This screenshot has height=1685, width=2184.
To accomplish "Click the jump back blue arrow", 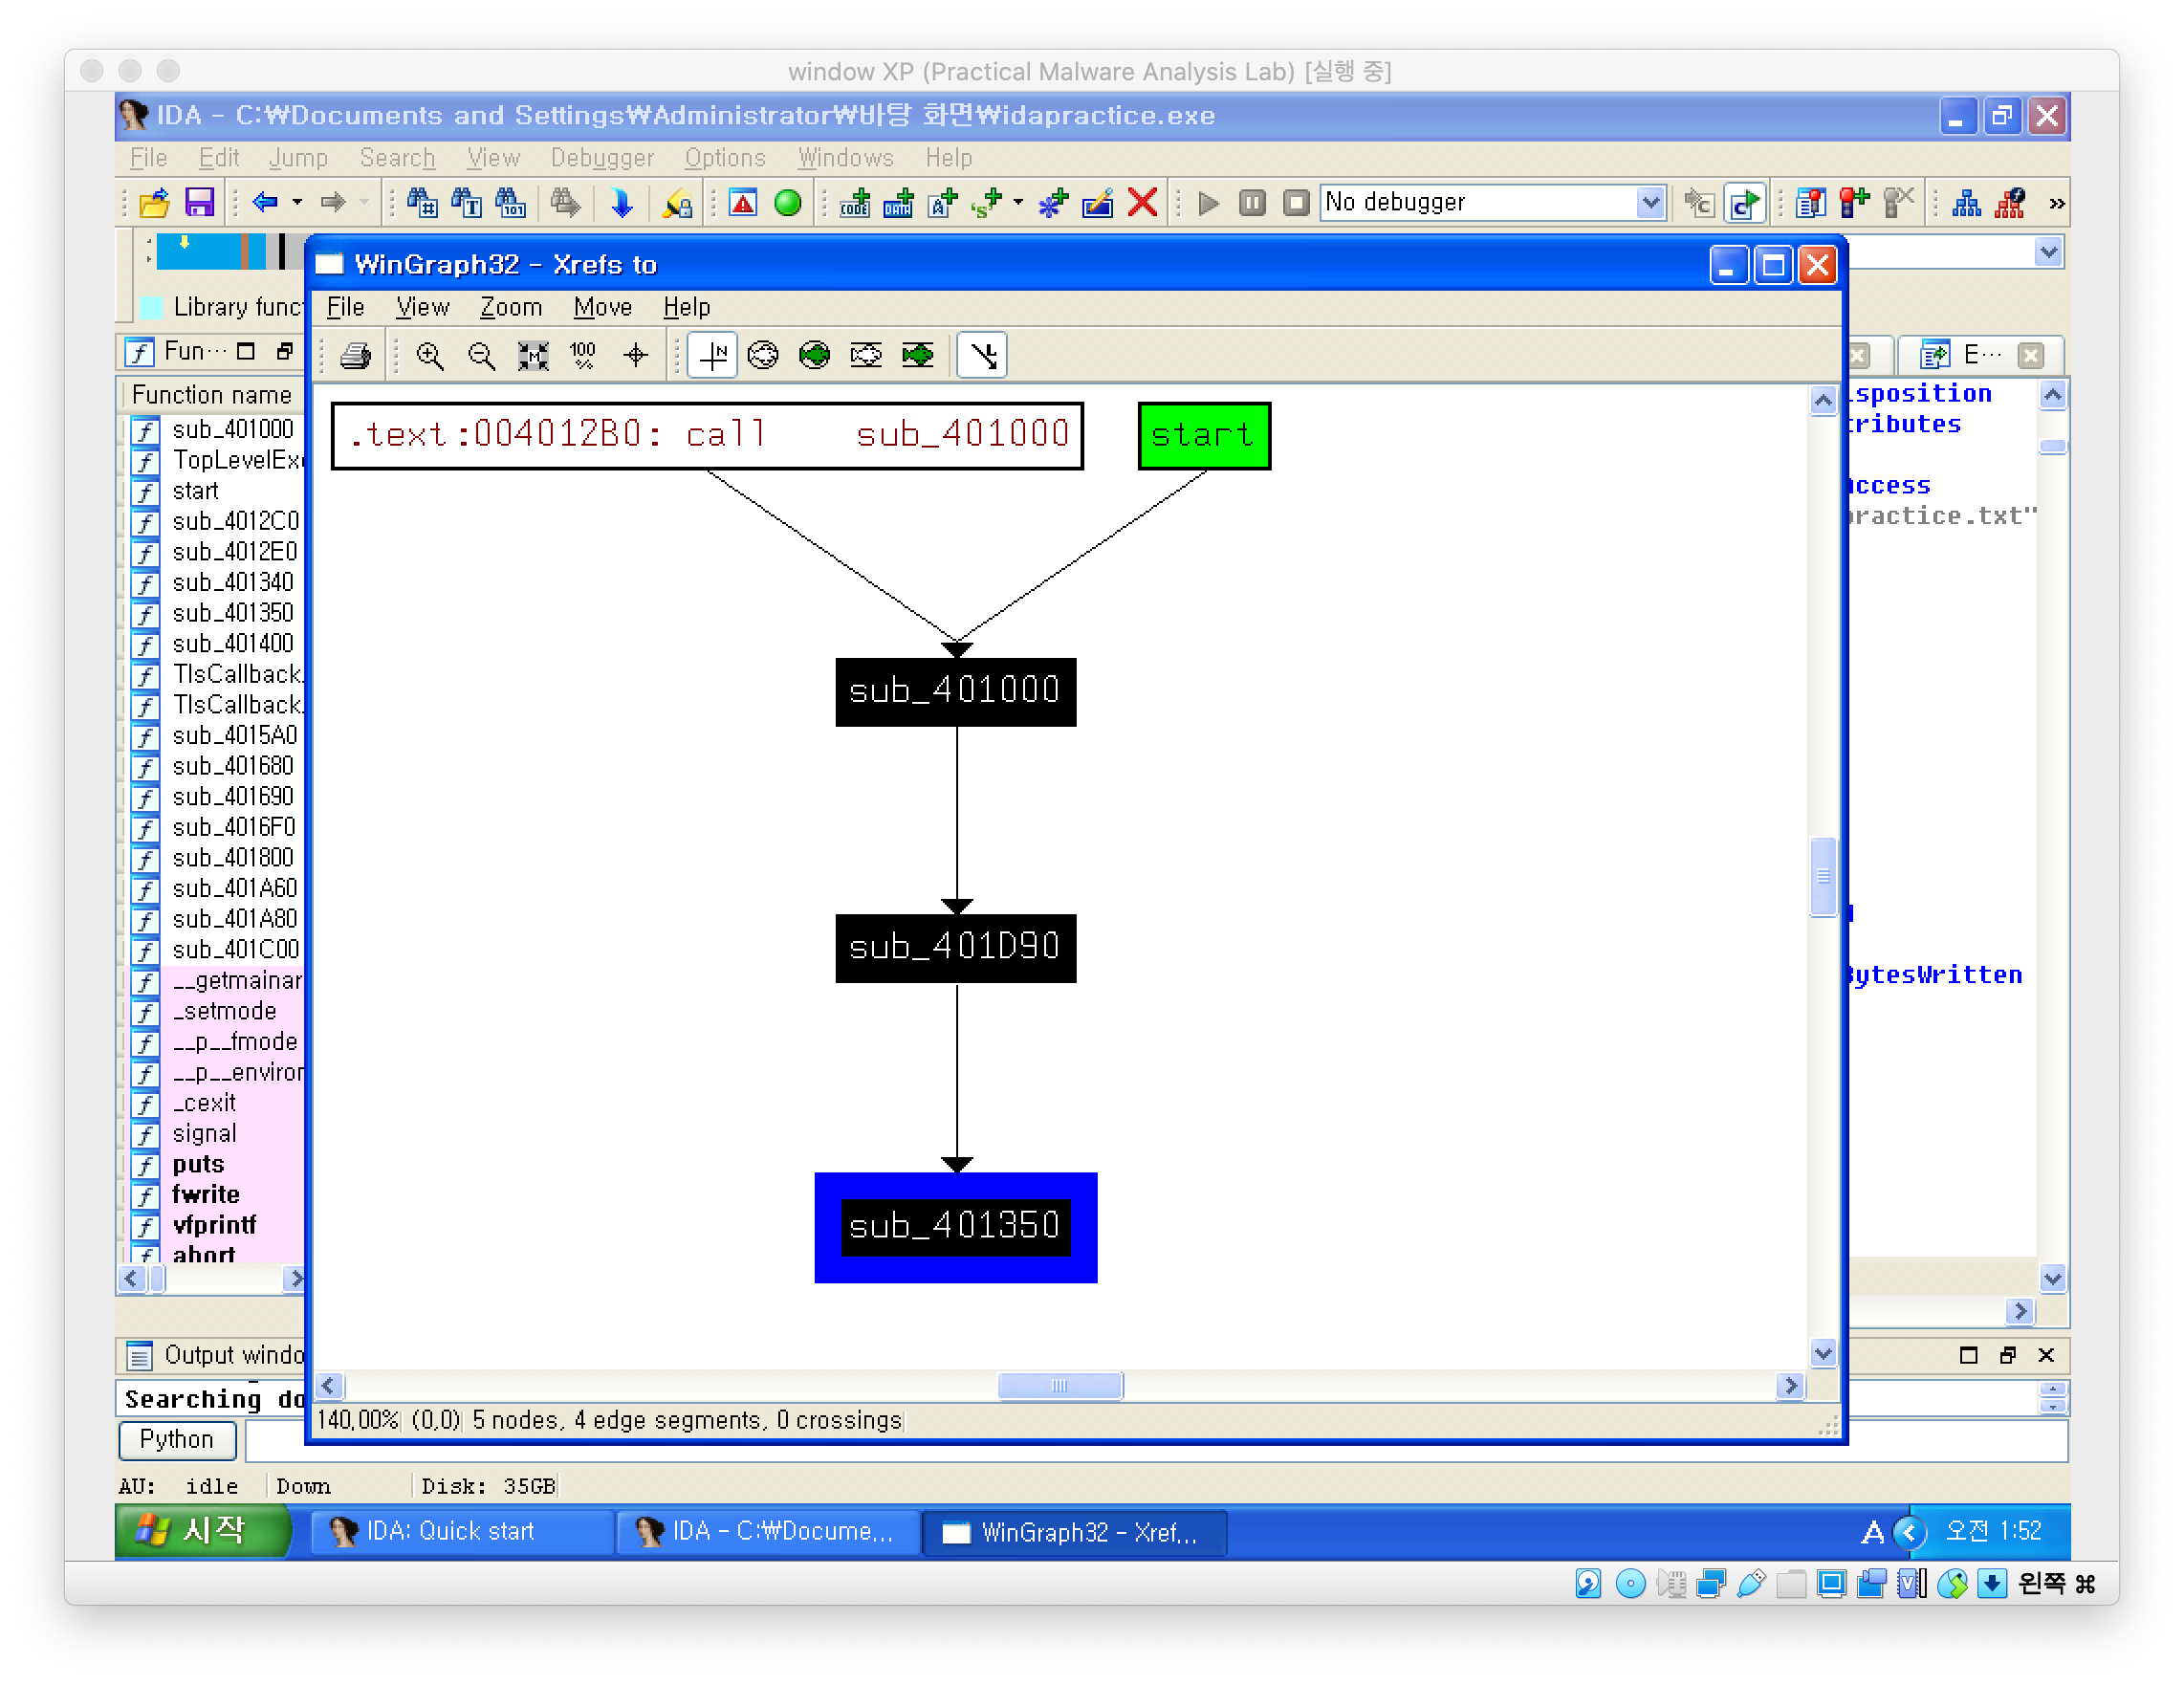I will point(265,203).
